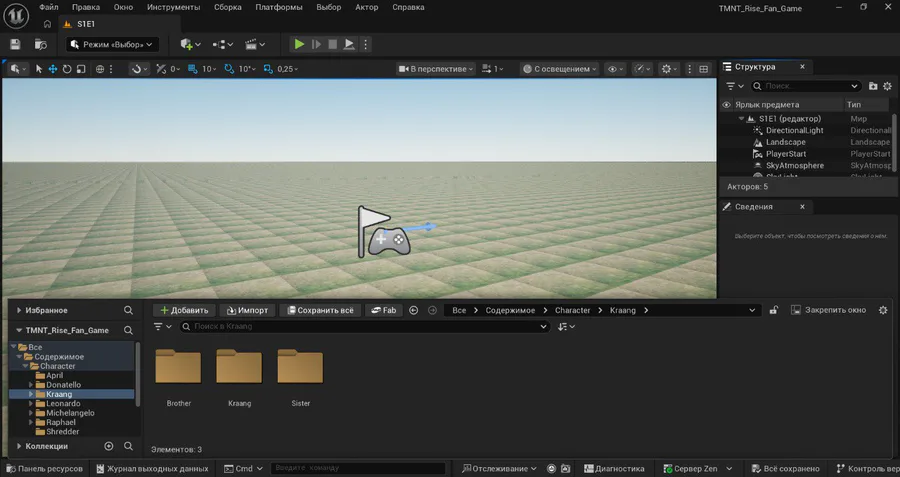
Task: Toggle scale snapping in the viewport
Action: (268, 69)
